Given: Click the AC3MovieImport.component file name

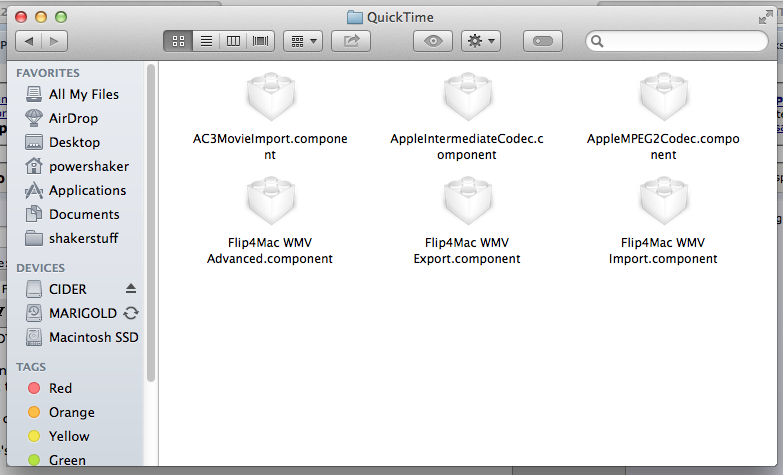Looking at the screenshot, I should tap(270, 146).
